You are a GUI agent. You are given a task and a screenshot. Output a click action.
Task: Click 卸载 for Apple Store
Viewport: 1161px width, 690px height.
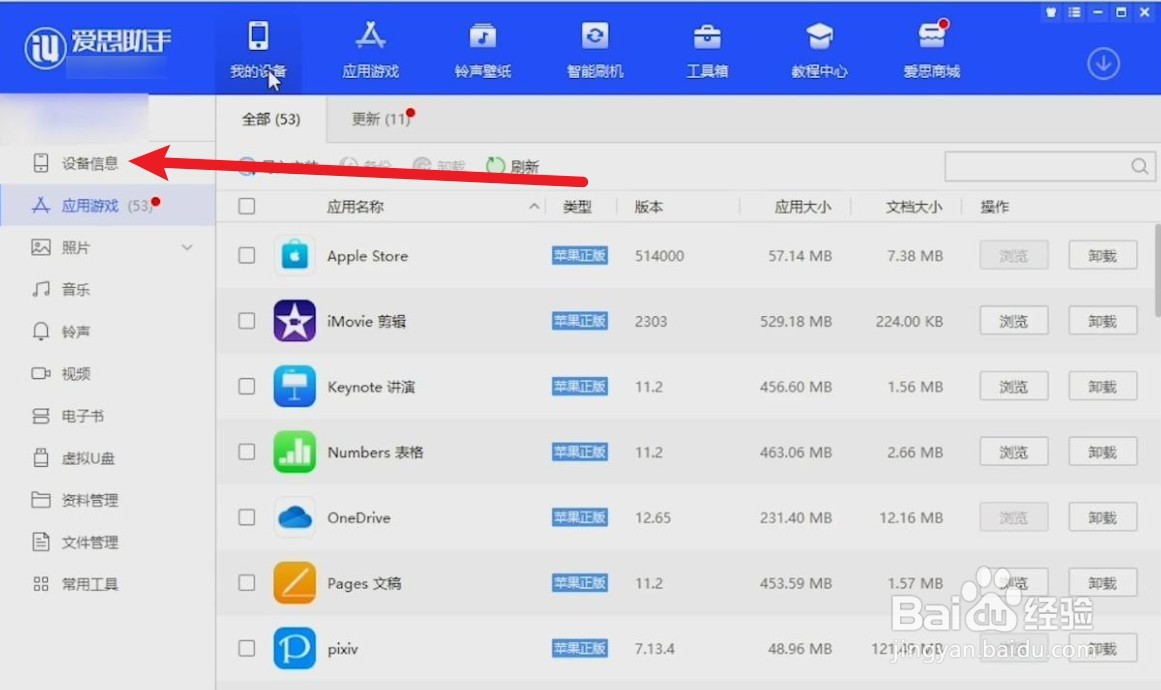click(x=1103, y=255)
